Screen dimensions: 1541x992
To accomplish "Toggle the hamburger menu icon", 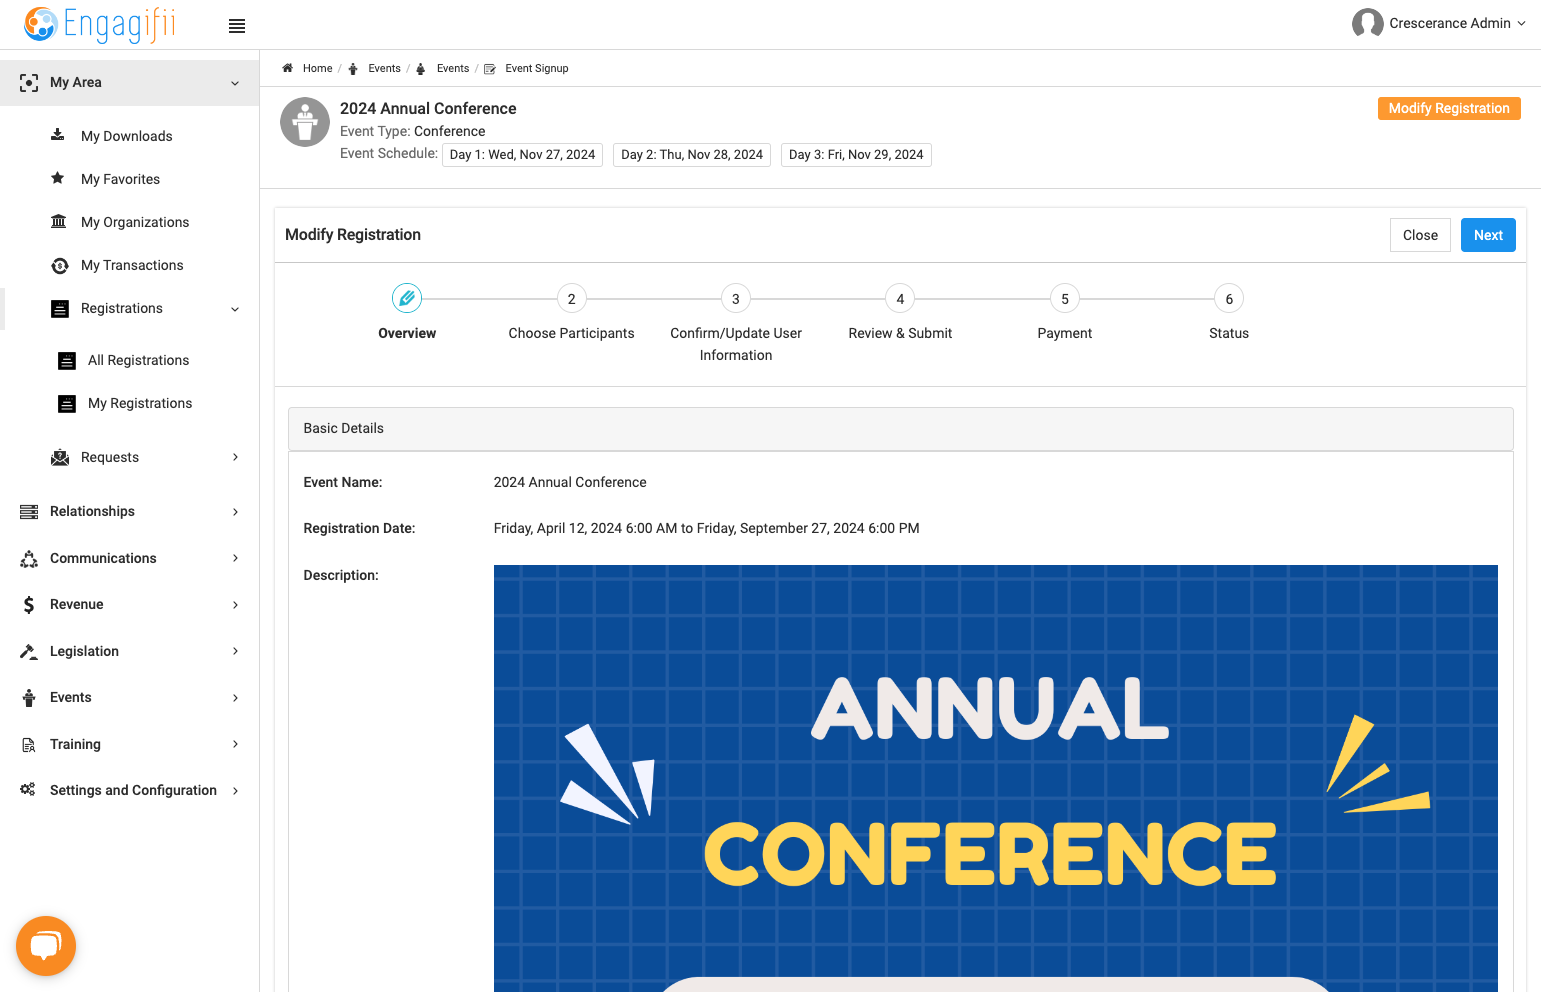I will click(x=237, y=26).
